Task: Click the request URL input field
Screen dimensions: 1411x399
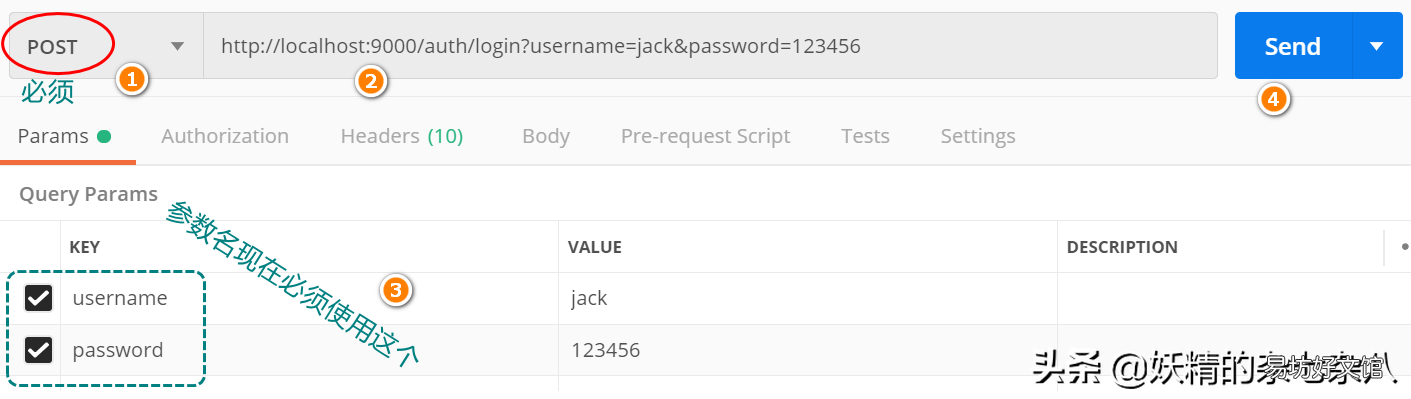Action: (x=711, y=46)
